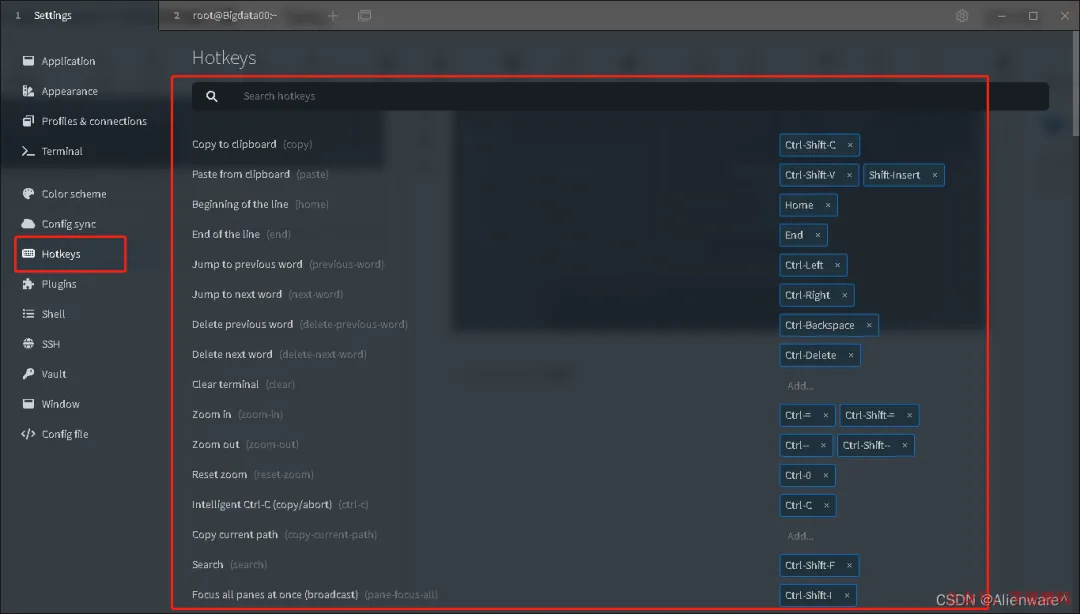Remove Ctrl-Delete hotkey

(x=851, y=355)
